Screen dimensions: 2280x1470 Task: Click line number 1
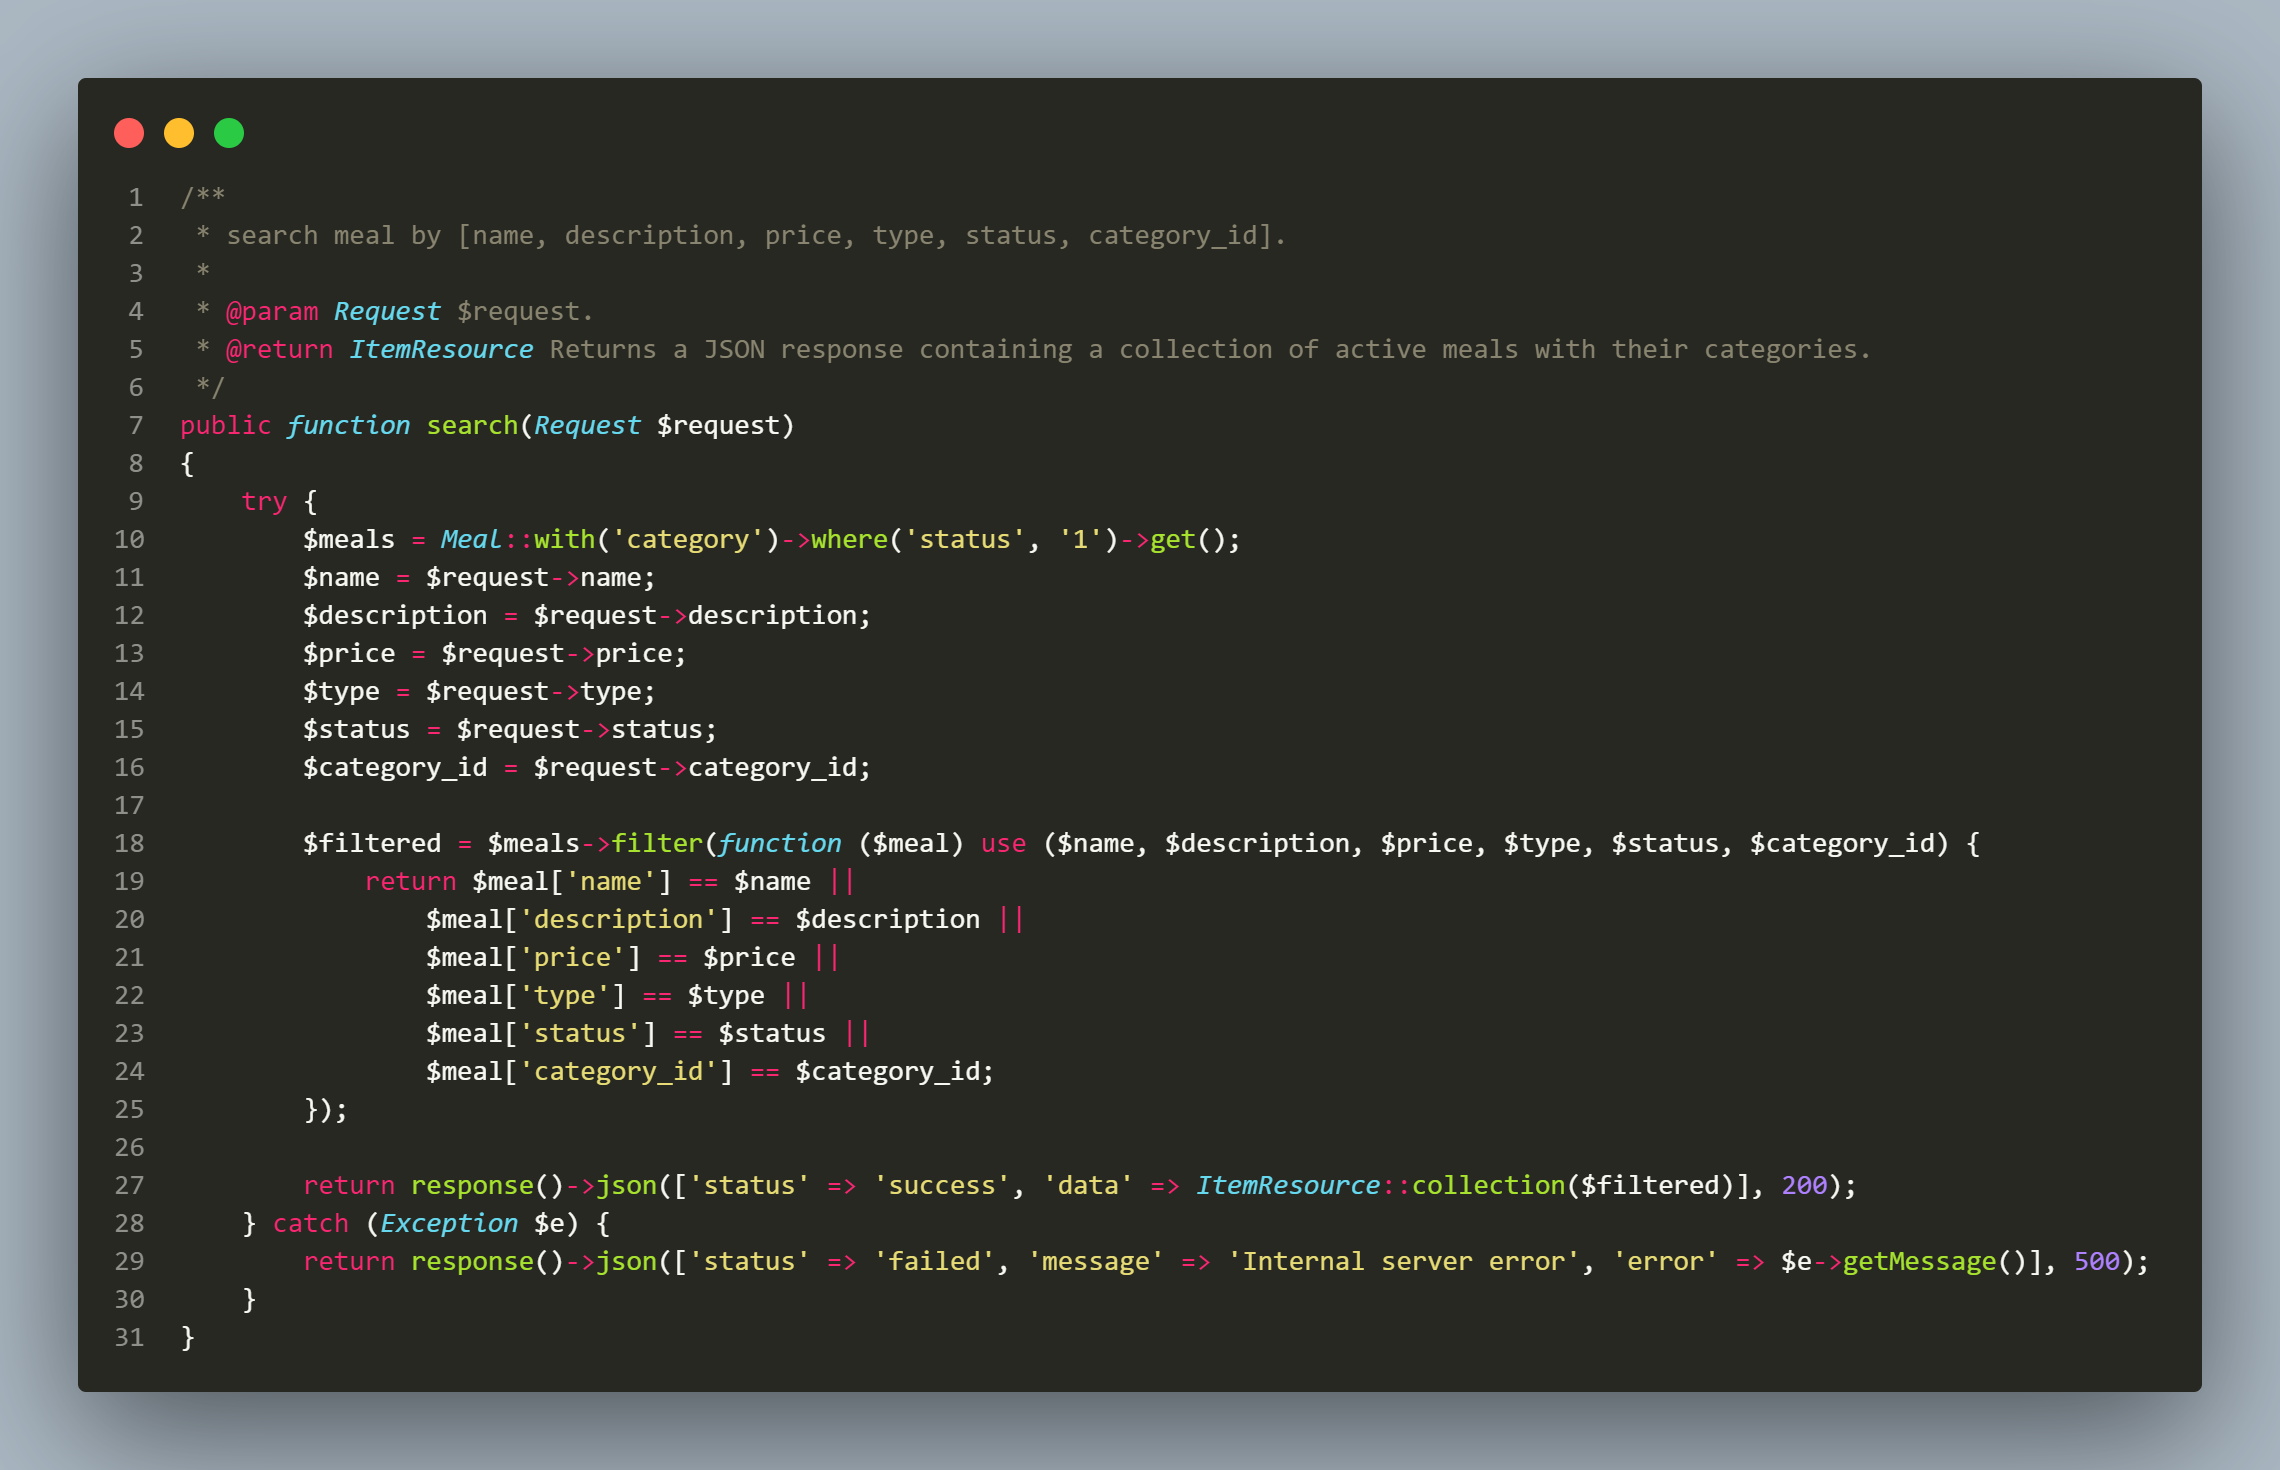(x=136, y=197)
